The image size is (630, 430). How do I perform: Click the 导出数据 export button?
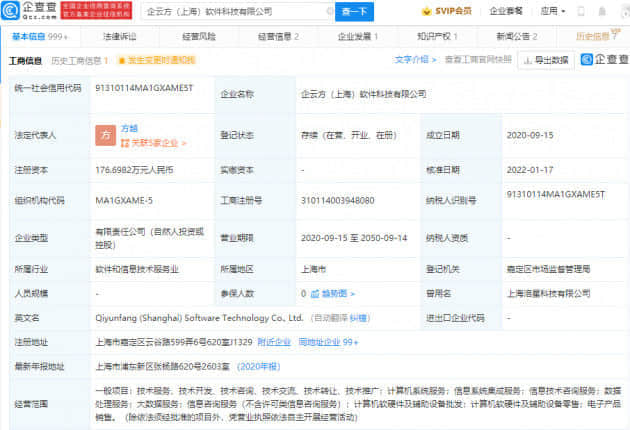coord(546,60)
